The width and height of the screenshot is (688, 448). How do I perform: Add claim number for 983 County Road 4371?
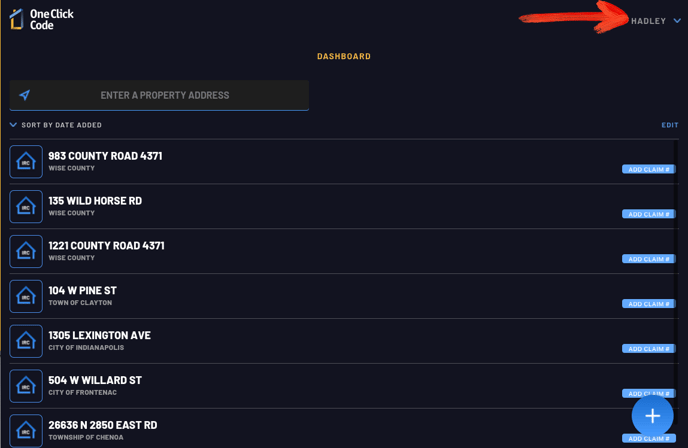click(x=649, y=169)
